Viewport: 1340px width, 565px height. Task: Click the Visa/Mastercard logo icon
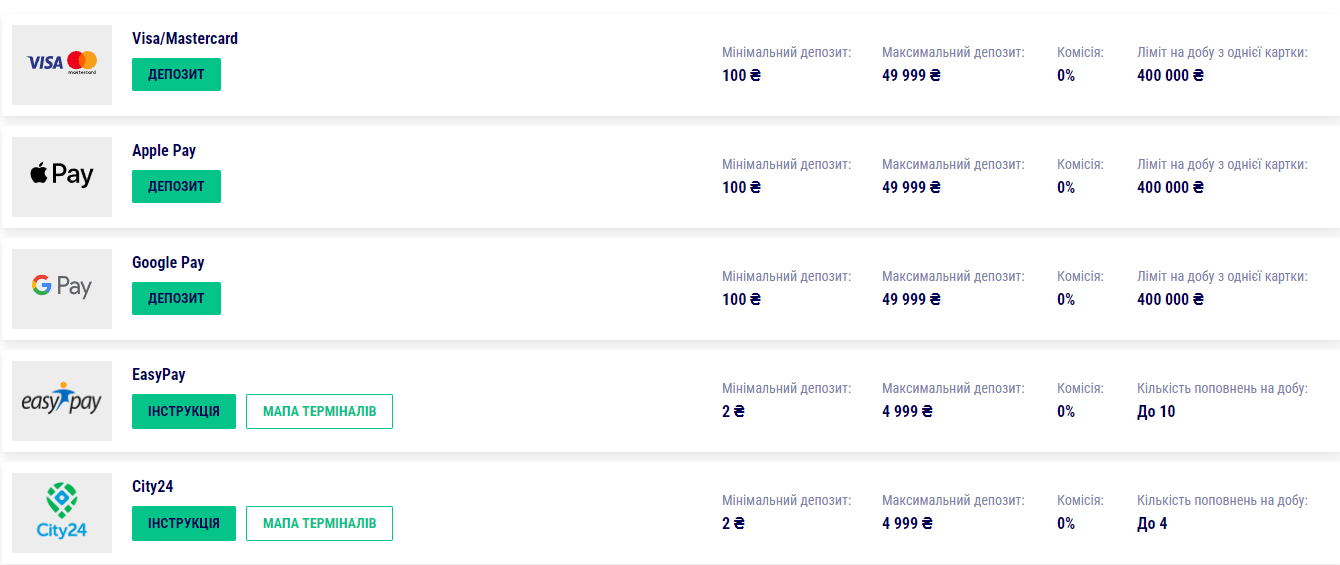(62, 64)
